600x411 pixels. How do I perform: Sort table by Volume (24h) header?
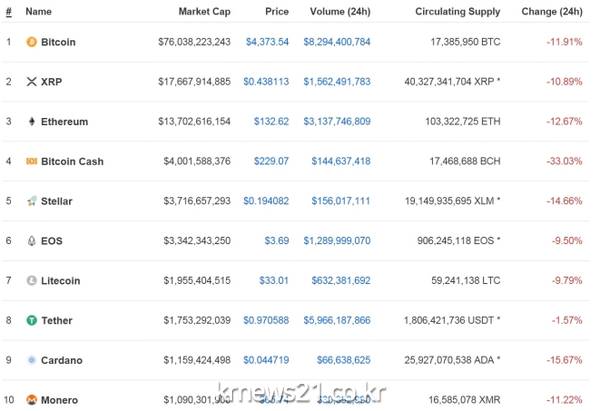[x=339, y=12]
